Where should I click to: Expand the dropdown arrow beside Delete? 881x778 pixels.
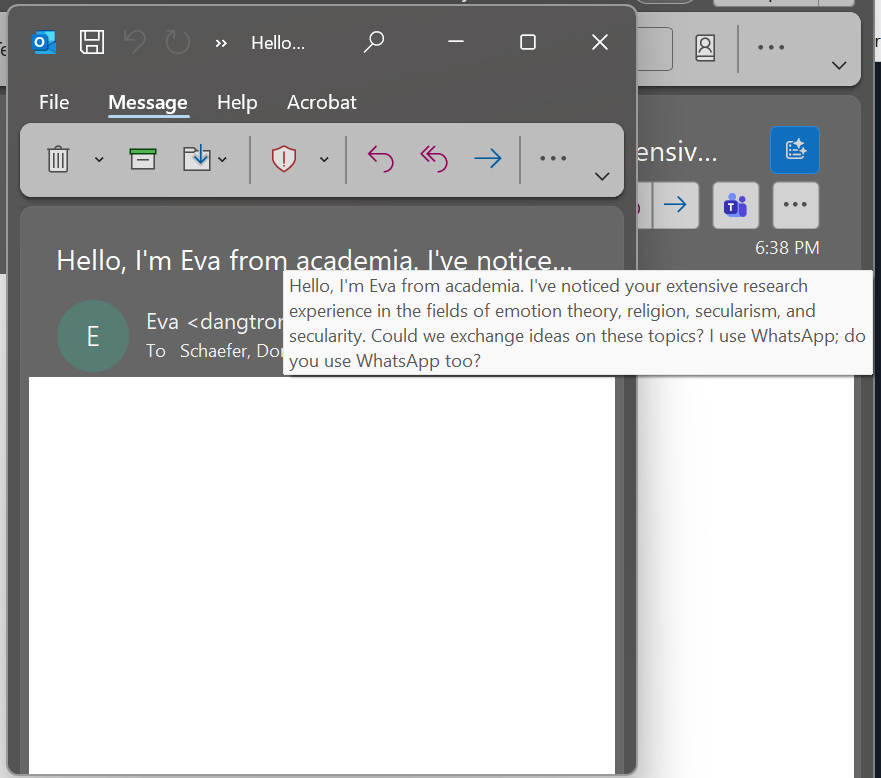pyautogui.click(x=99, y=160)
